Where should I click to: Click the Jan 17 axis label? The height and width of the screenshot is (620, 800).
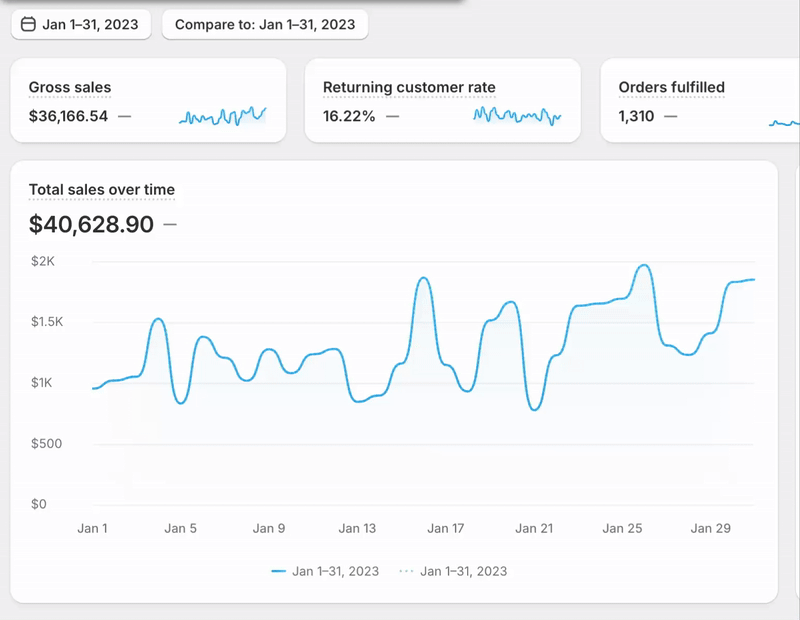(x=444, y=527)
